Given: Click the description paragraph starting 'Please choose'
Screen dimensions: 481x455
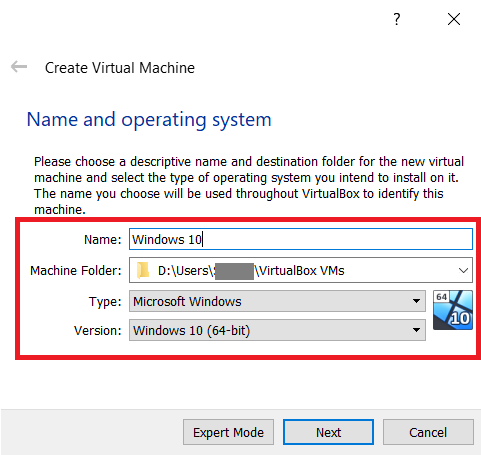Looking at the screenshot, I should (x=249, y=185).
